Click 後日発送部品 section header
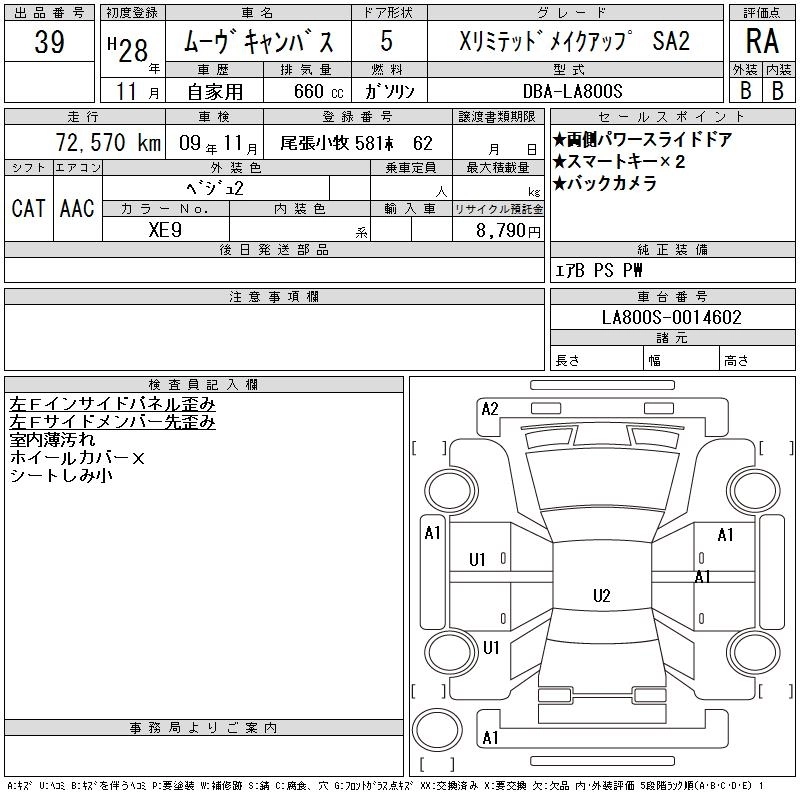 274,249
